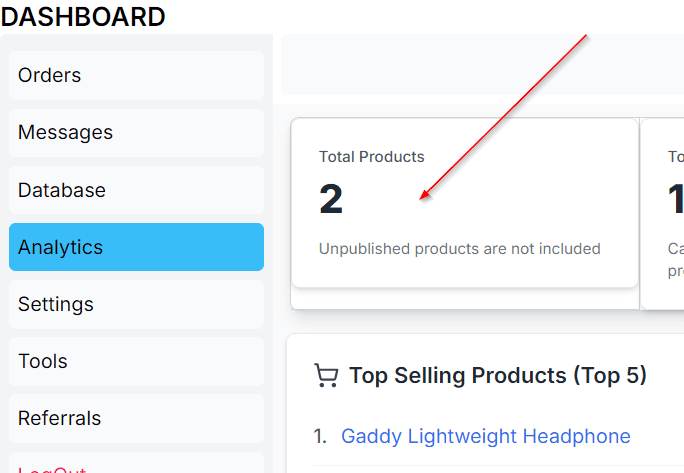Image resolution: width=684 pixels, height=473 pixels.
Task: Click the Total Products card label
Action: tap(372, 157)
